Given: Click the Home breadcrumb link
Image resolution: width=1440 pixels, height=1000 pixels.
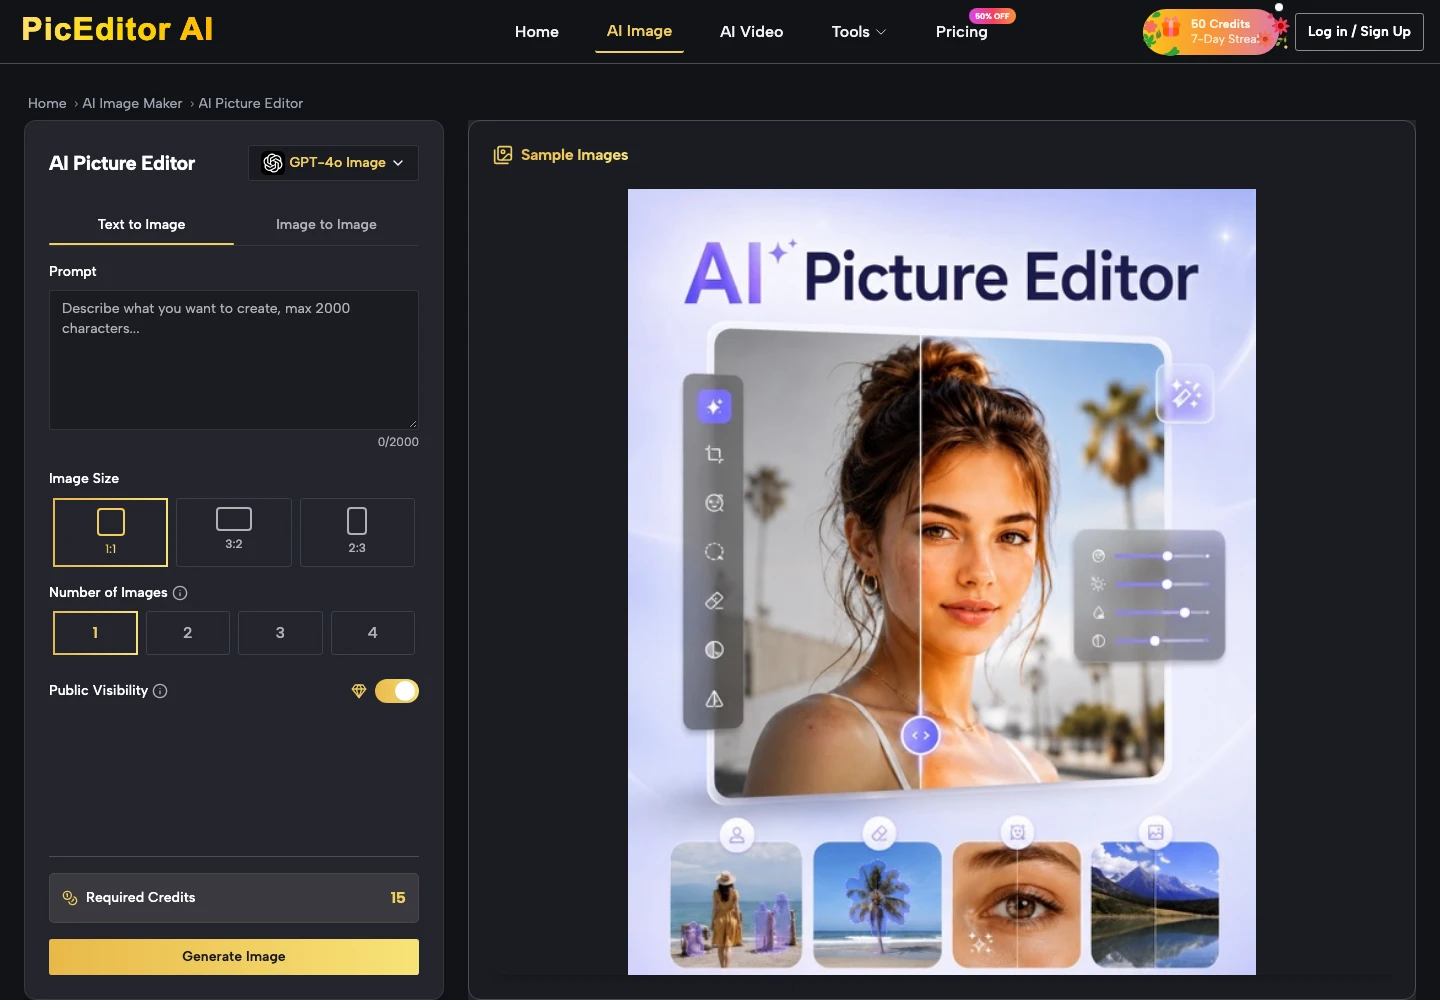Looking at the screenshot, I should [47, 103].
